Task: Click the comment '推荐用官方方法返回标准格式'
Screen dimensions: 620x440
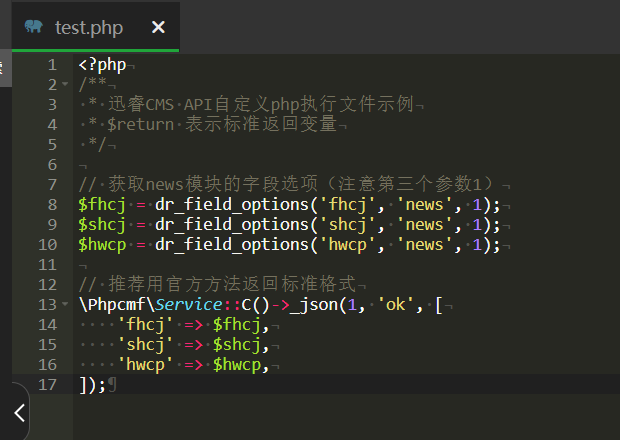Action: (x=232, y=284)
